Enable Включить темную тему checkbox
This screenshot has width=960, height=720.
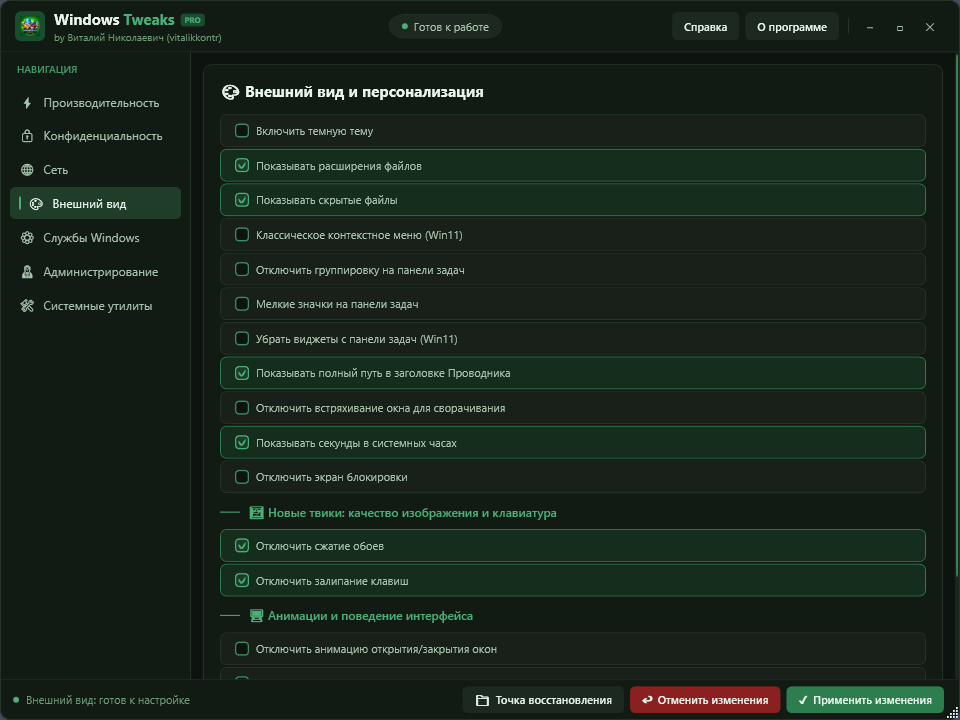coord(242,130)
